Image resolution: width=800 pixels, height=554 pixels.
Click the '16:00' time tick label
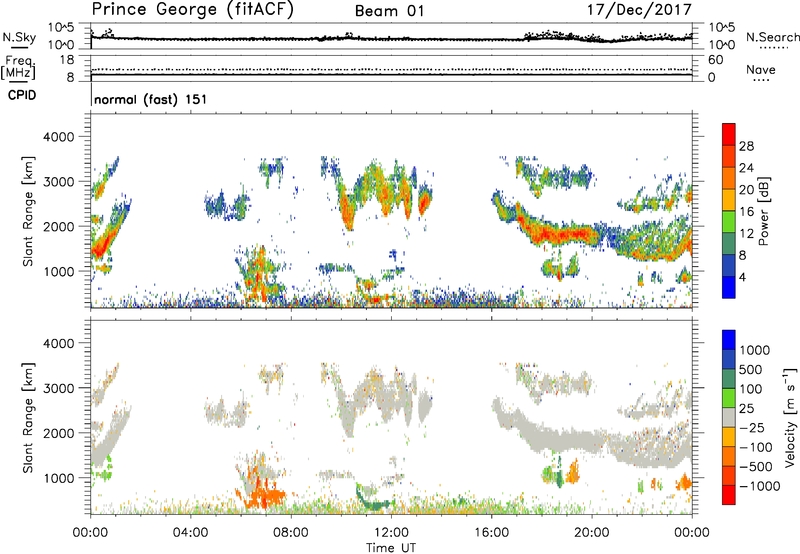click(x=491, y=533)
